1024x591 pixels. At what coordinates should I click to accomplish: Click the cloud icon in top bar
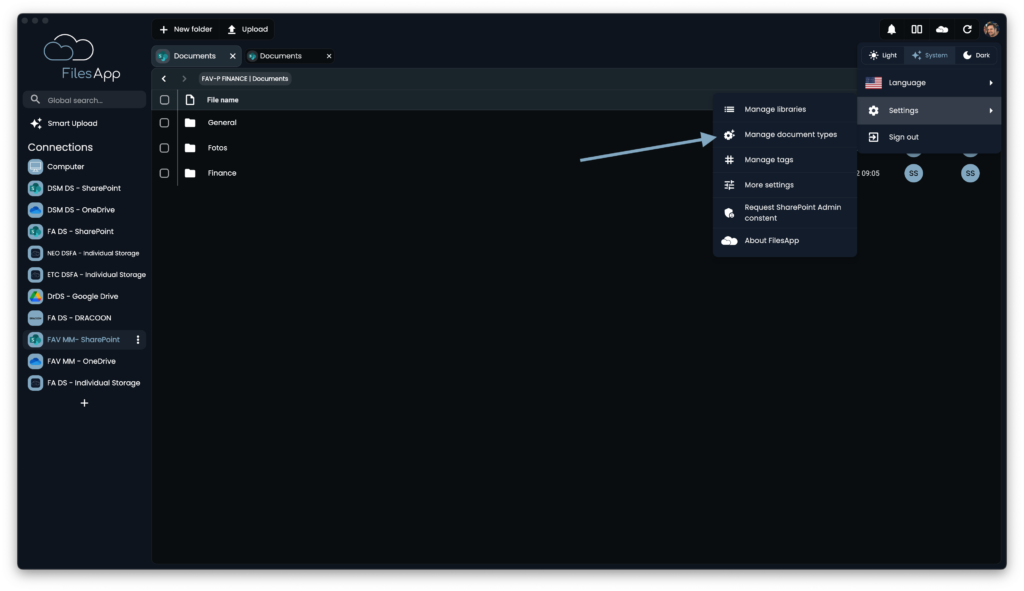point(942,29)
